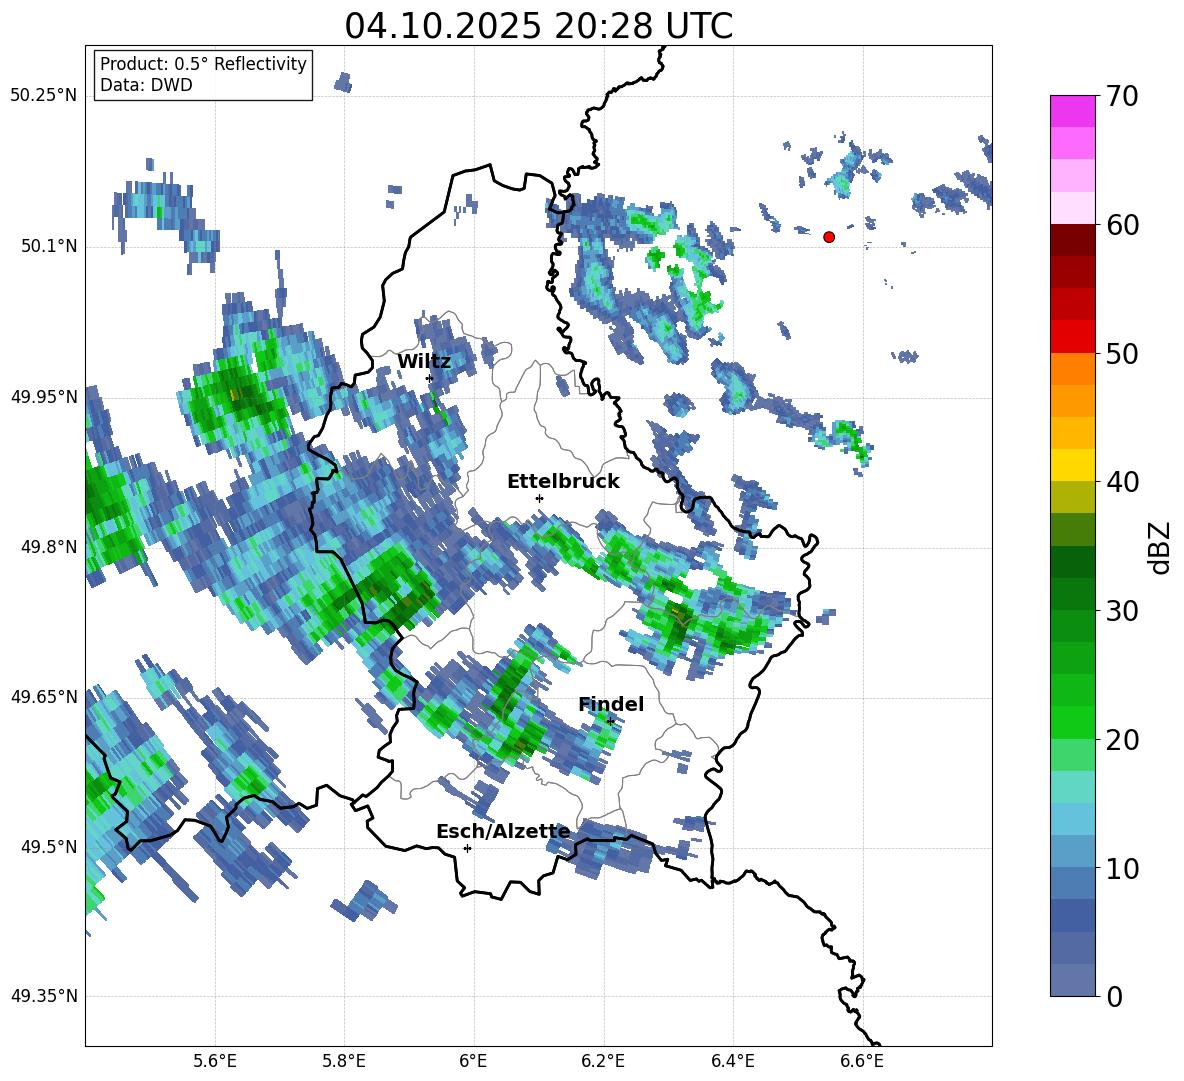Click the magenta top segment of the colorbar
The height and width of the screenshot is (1081, 1184).
pos(1072,111)
